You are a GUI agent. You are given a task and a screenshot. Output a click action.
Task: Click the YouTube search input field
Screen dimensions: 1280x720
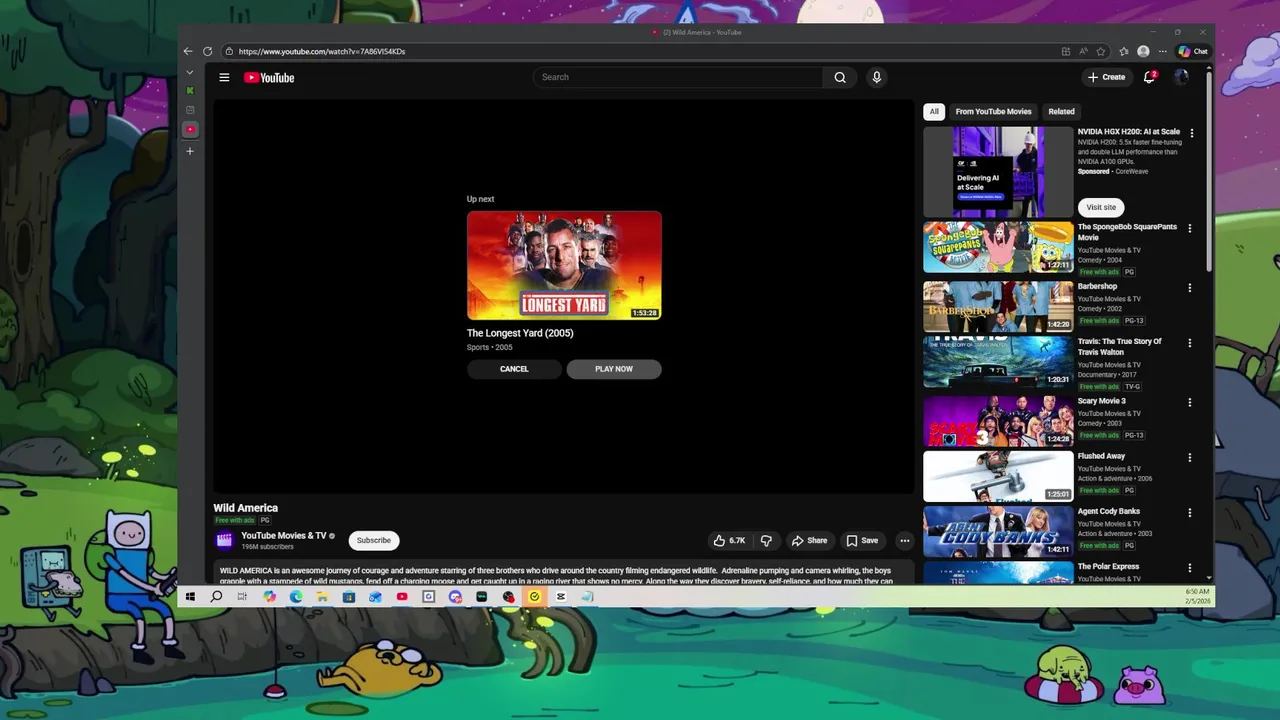680,77
